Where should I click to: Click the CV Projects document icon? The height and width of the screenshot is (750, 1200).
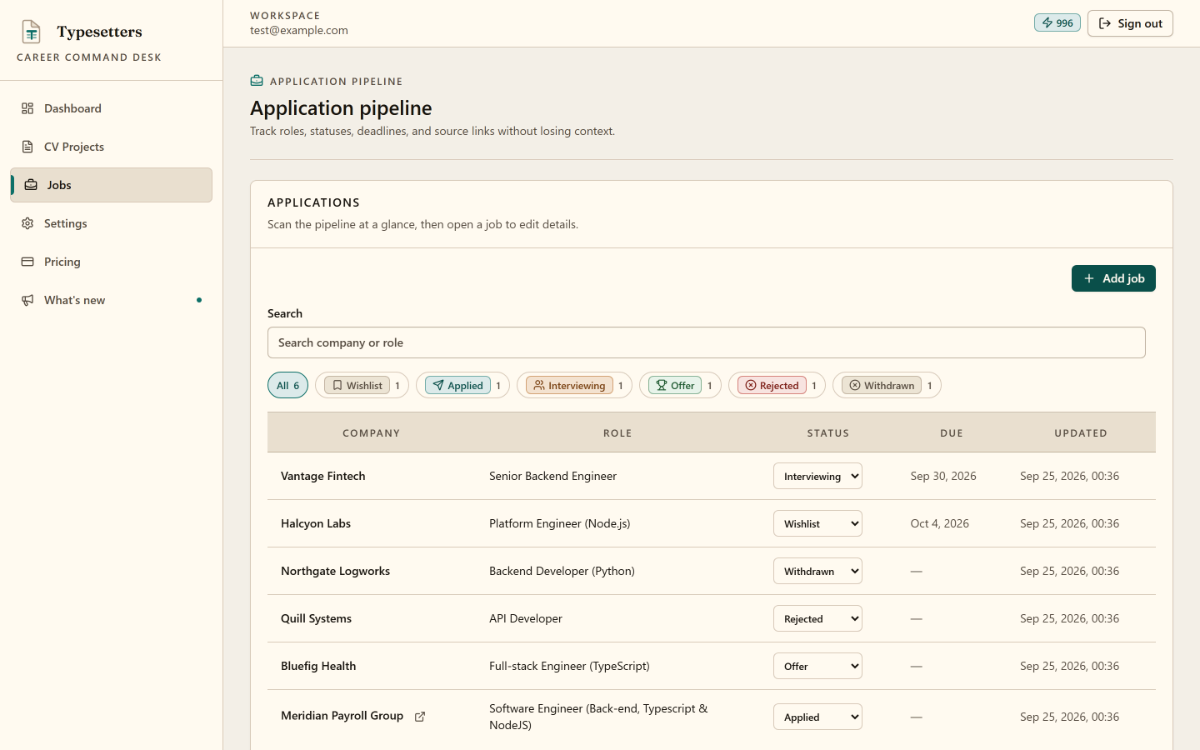click(x=27, y=147)
